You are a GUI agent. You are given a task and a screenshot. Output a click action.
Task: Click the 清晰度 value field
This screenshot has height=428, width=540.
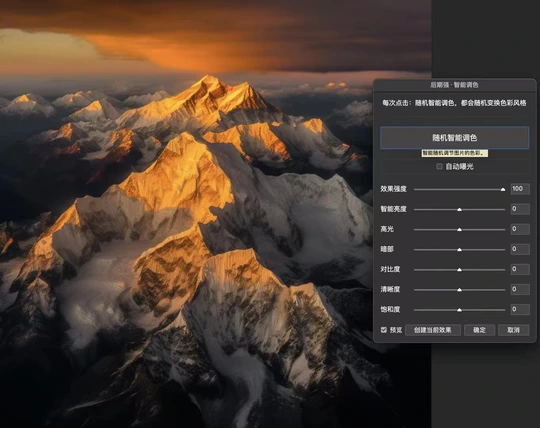click(520, 289)
